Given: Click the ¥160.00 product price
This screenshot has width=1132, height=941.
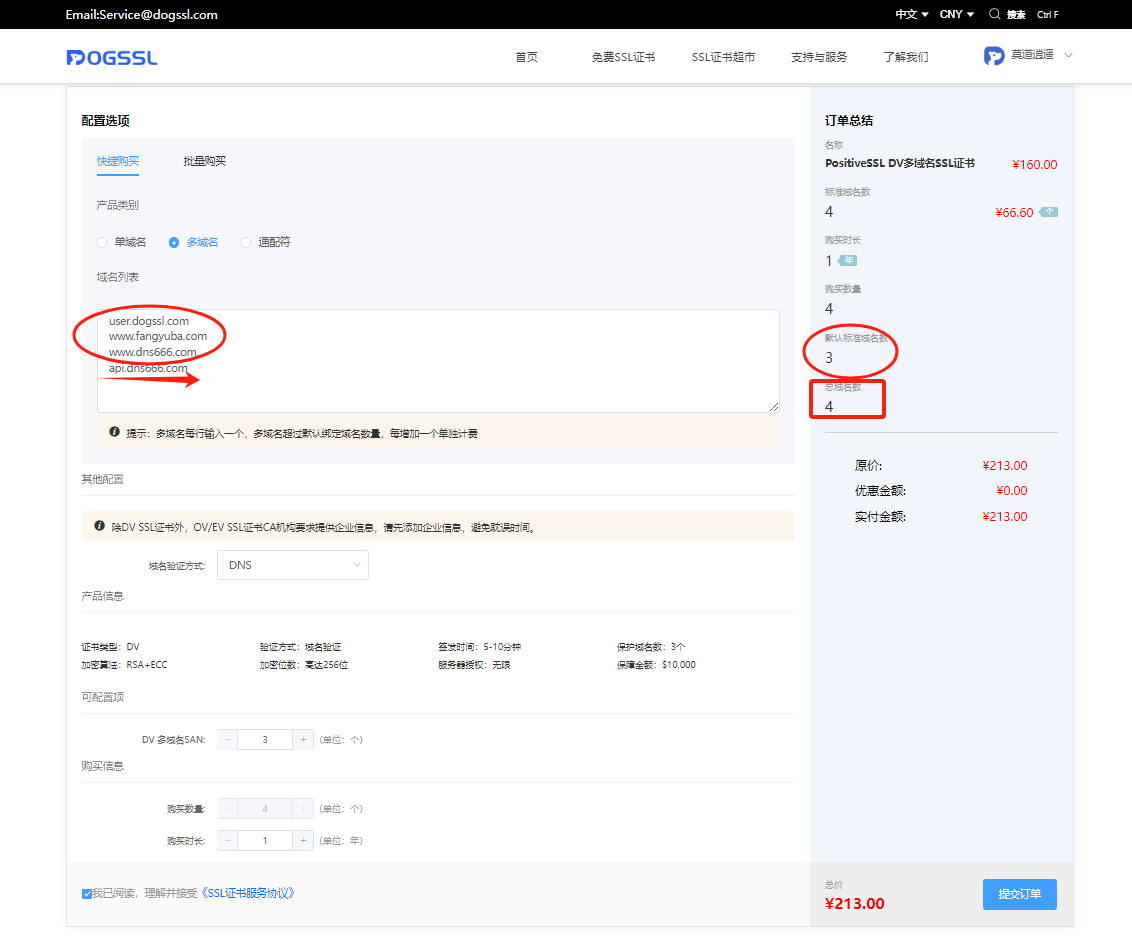Looking at the screenshot, I should point(1035,164).
